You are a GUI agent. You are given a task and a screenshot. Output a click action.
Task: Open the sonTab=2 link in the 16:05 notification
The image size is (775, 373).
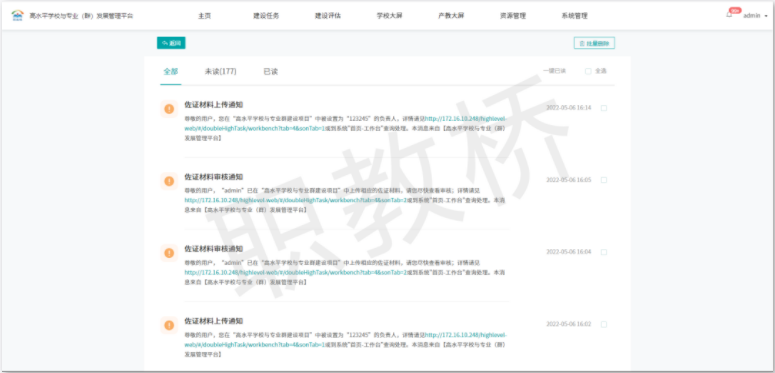pos(296,201)
